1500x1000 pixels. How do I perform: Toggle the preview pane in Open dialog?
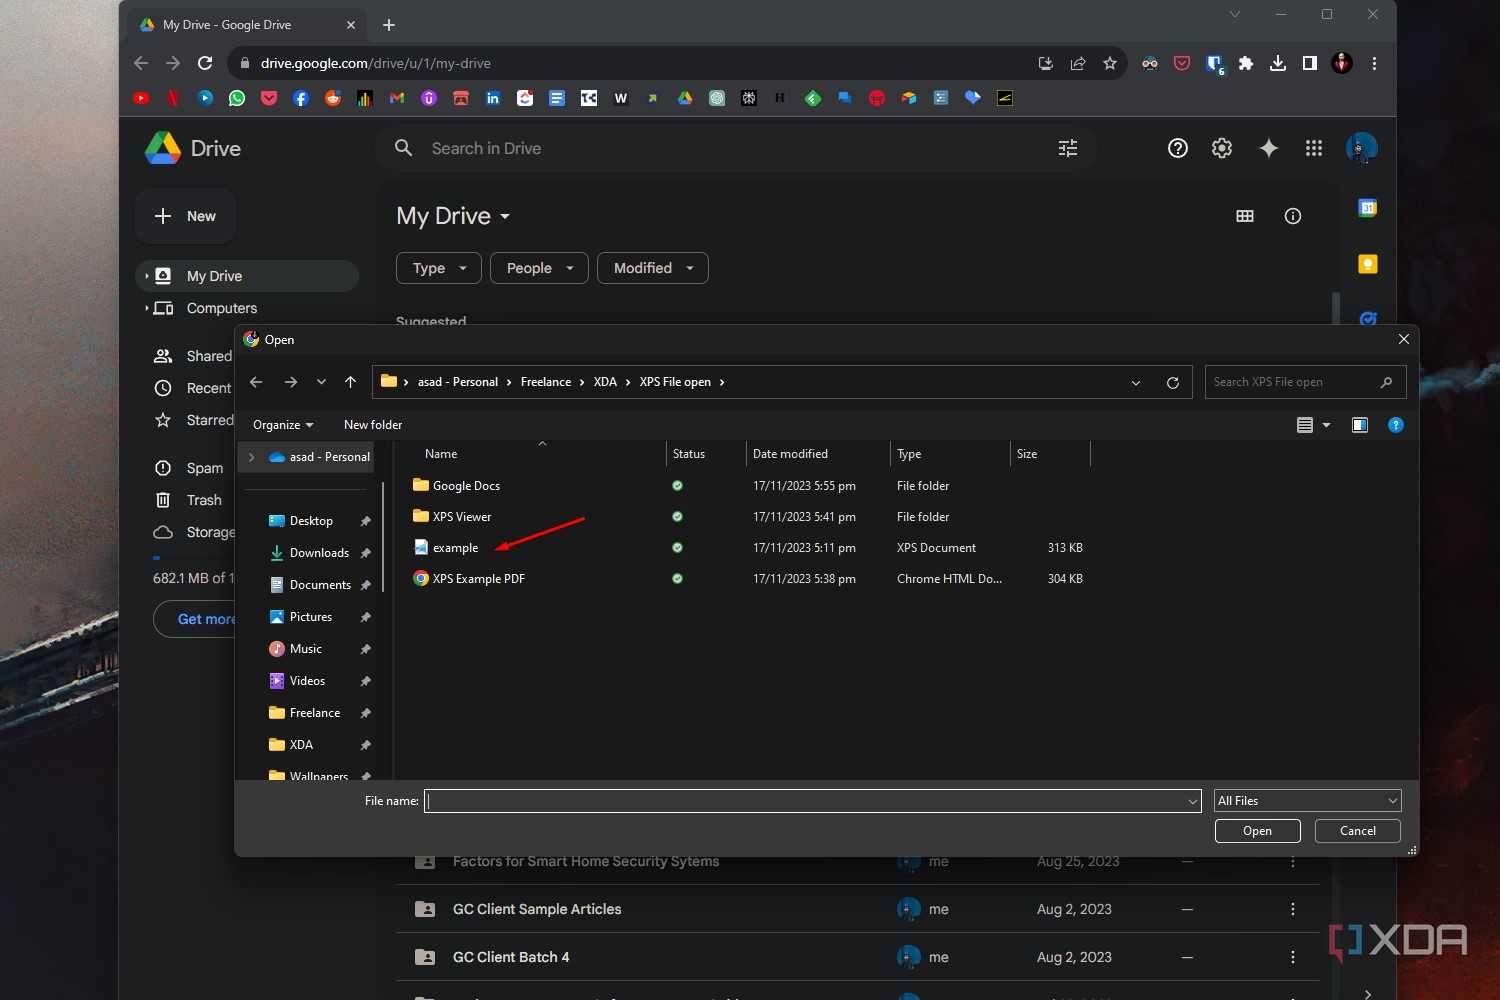1360,425
